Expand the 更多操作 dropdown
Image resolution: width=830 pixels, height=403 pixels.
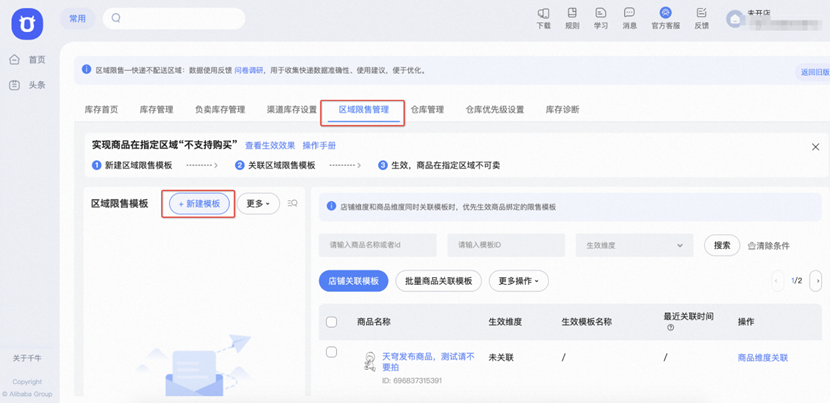[x=519, y=281]
